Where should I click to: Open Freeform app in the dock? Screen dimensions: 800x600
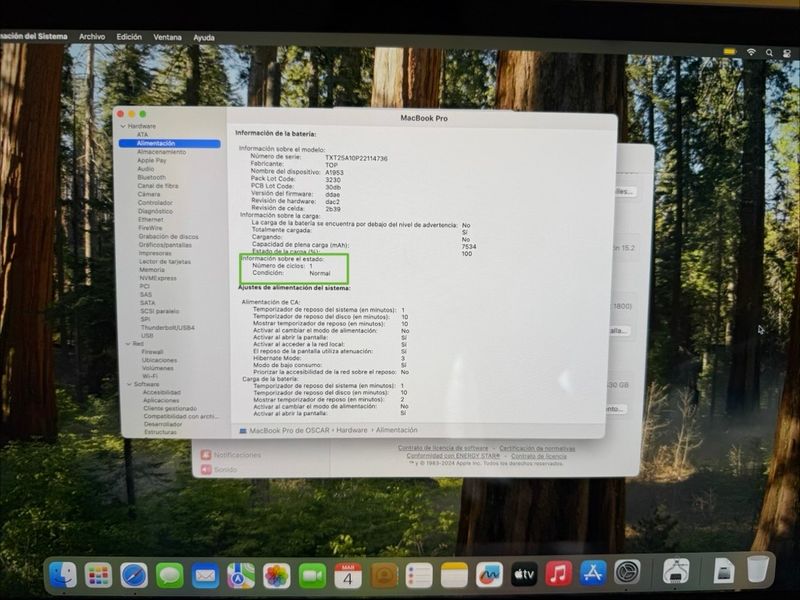[489, 575]
